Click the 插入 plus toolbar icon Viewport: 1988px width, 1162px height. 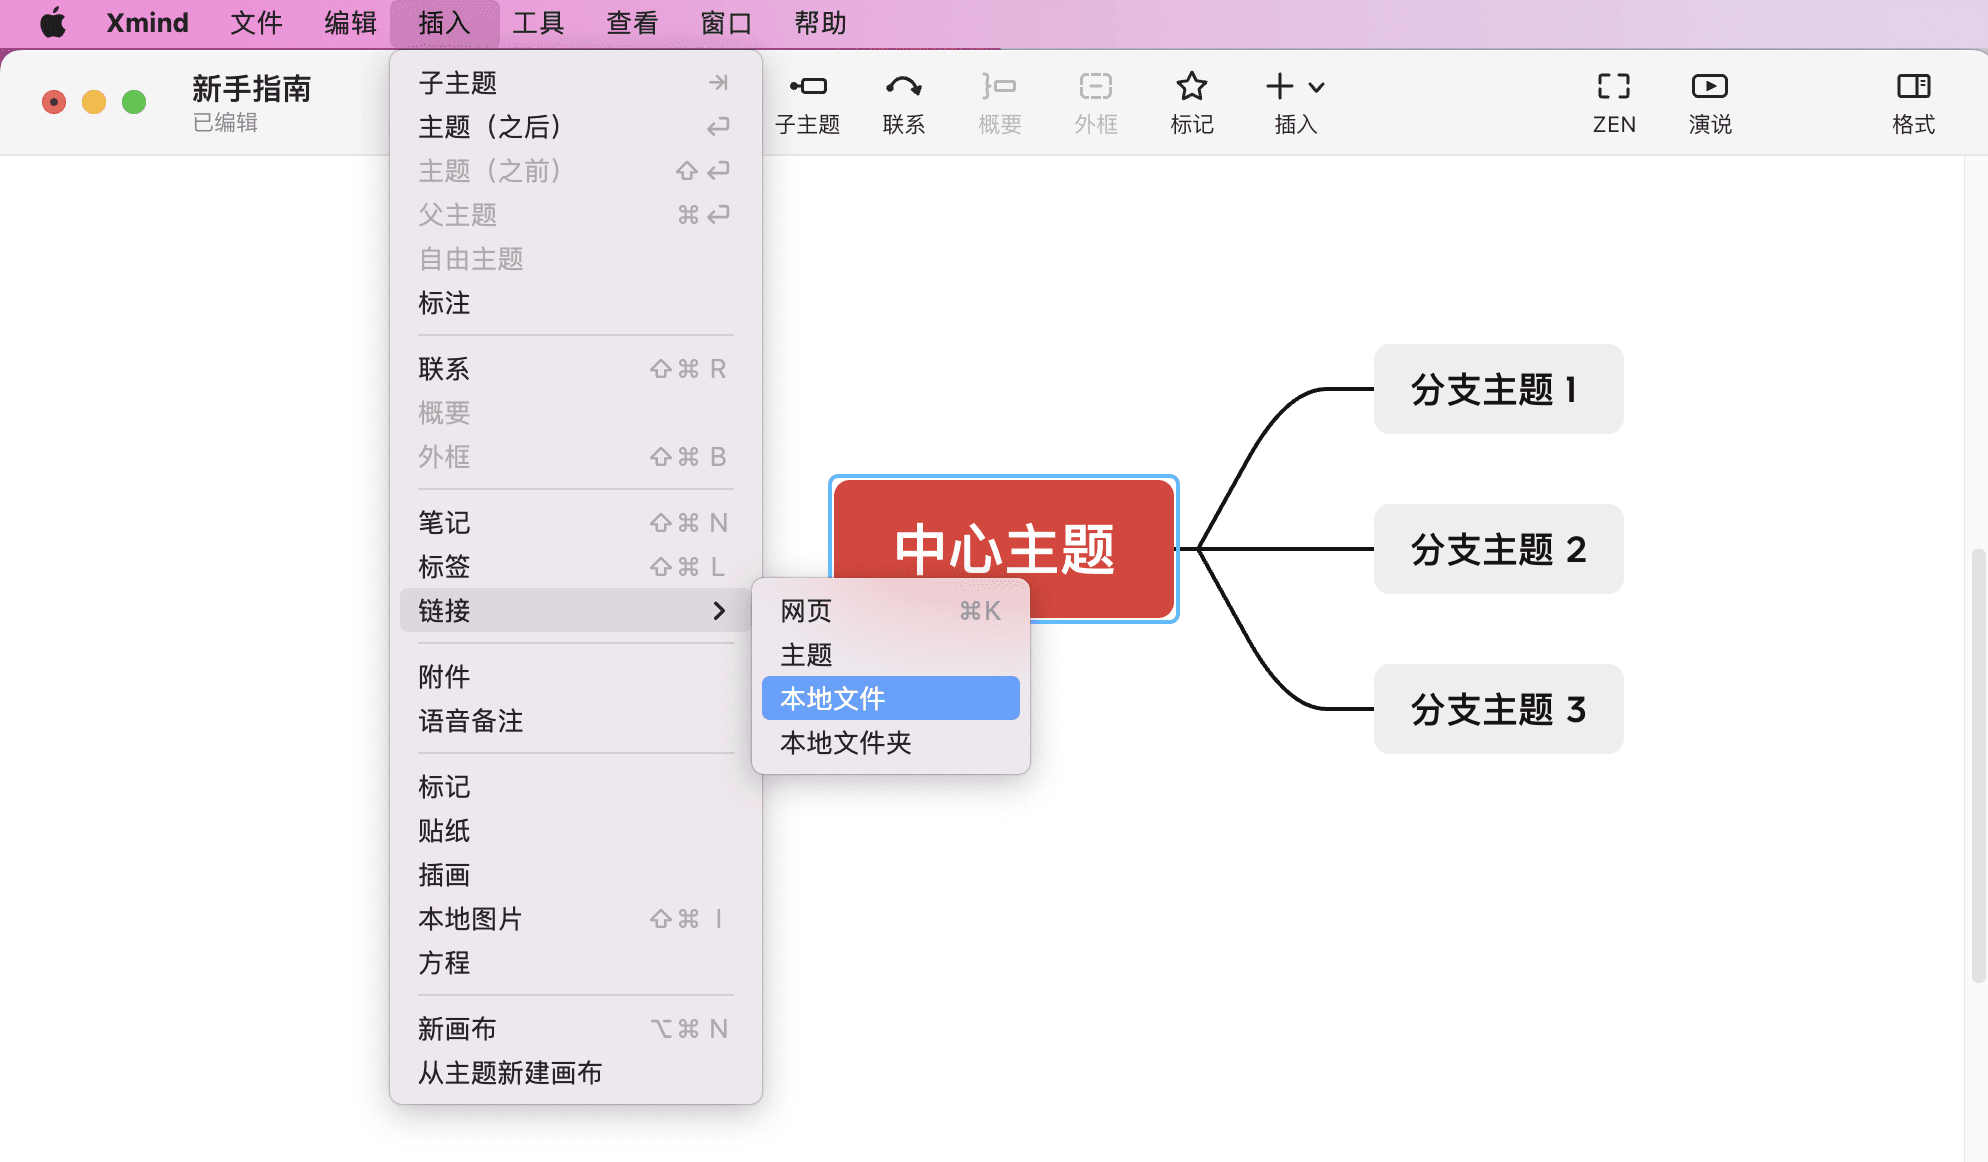1279,87
